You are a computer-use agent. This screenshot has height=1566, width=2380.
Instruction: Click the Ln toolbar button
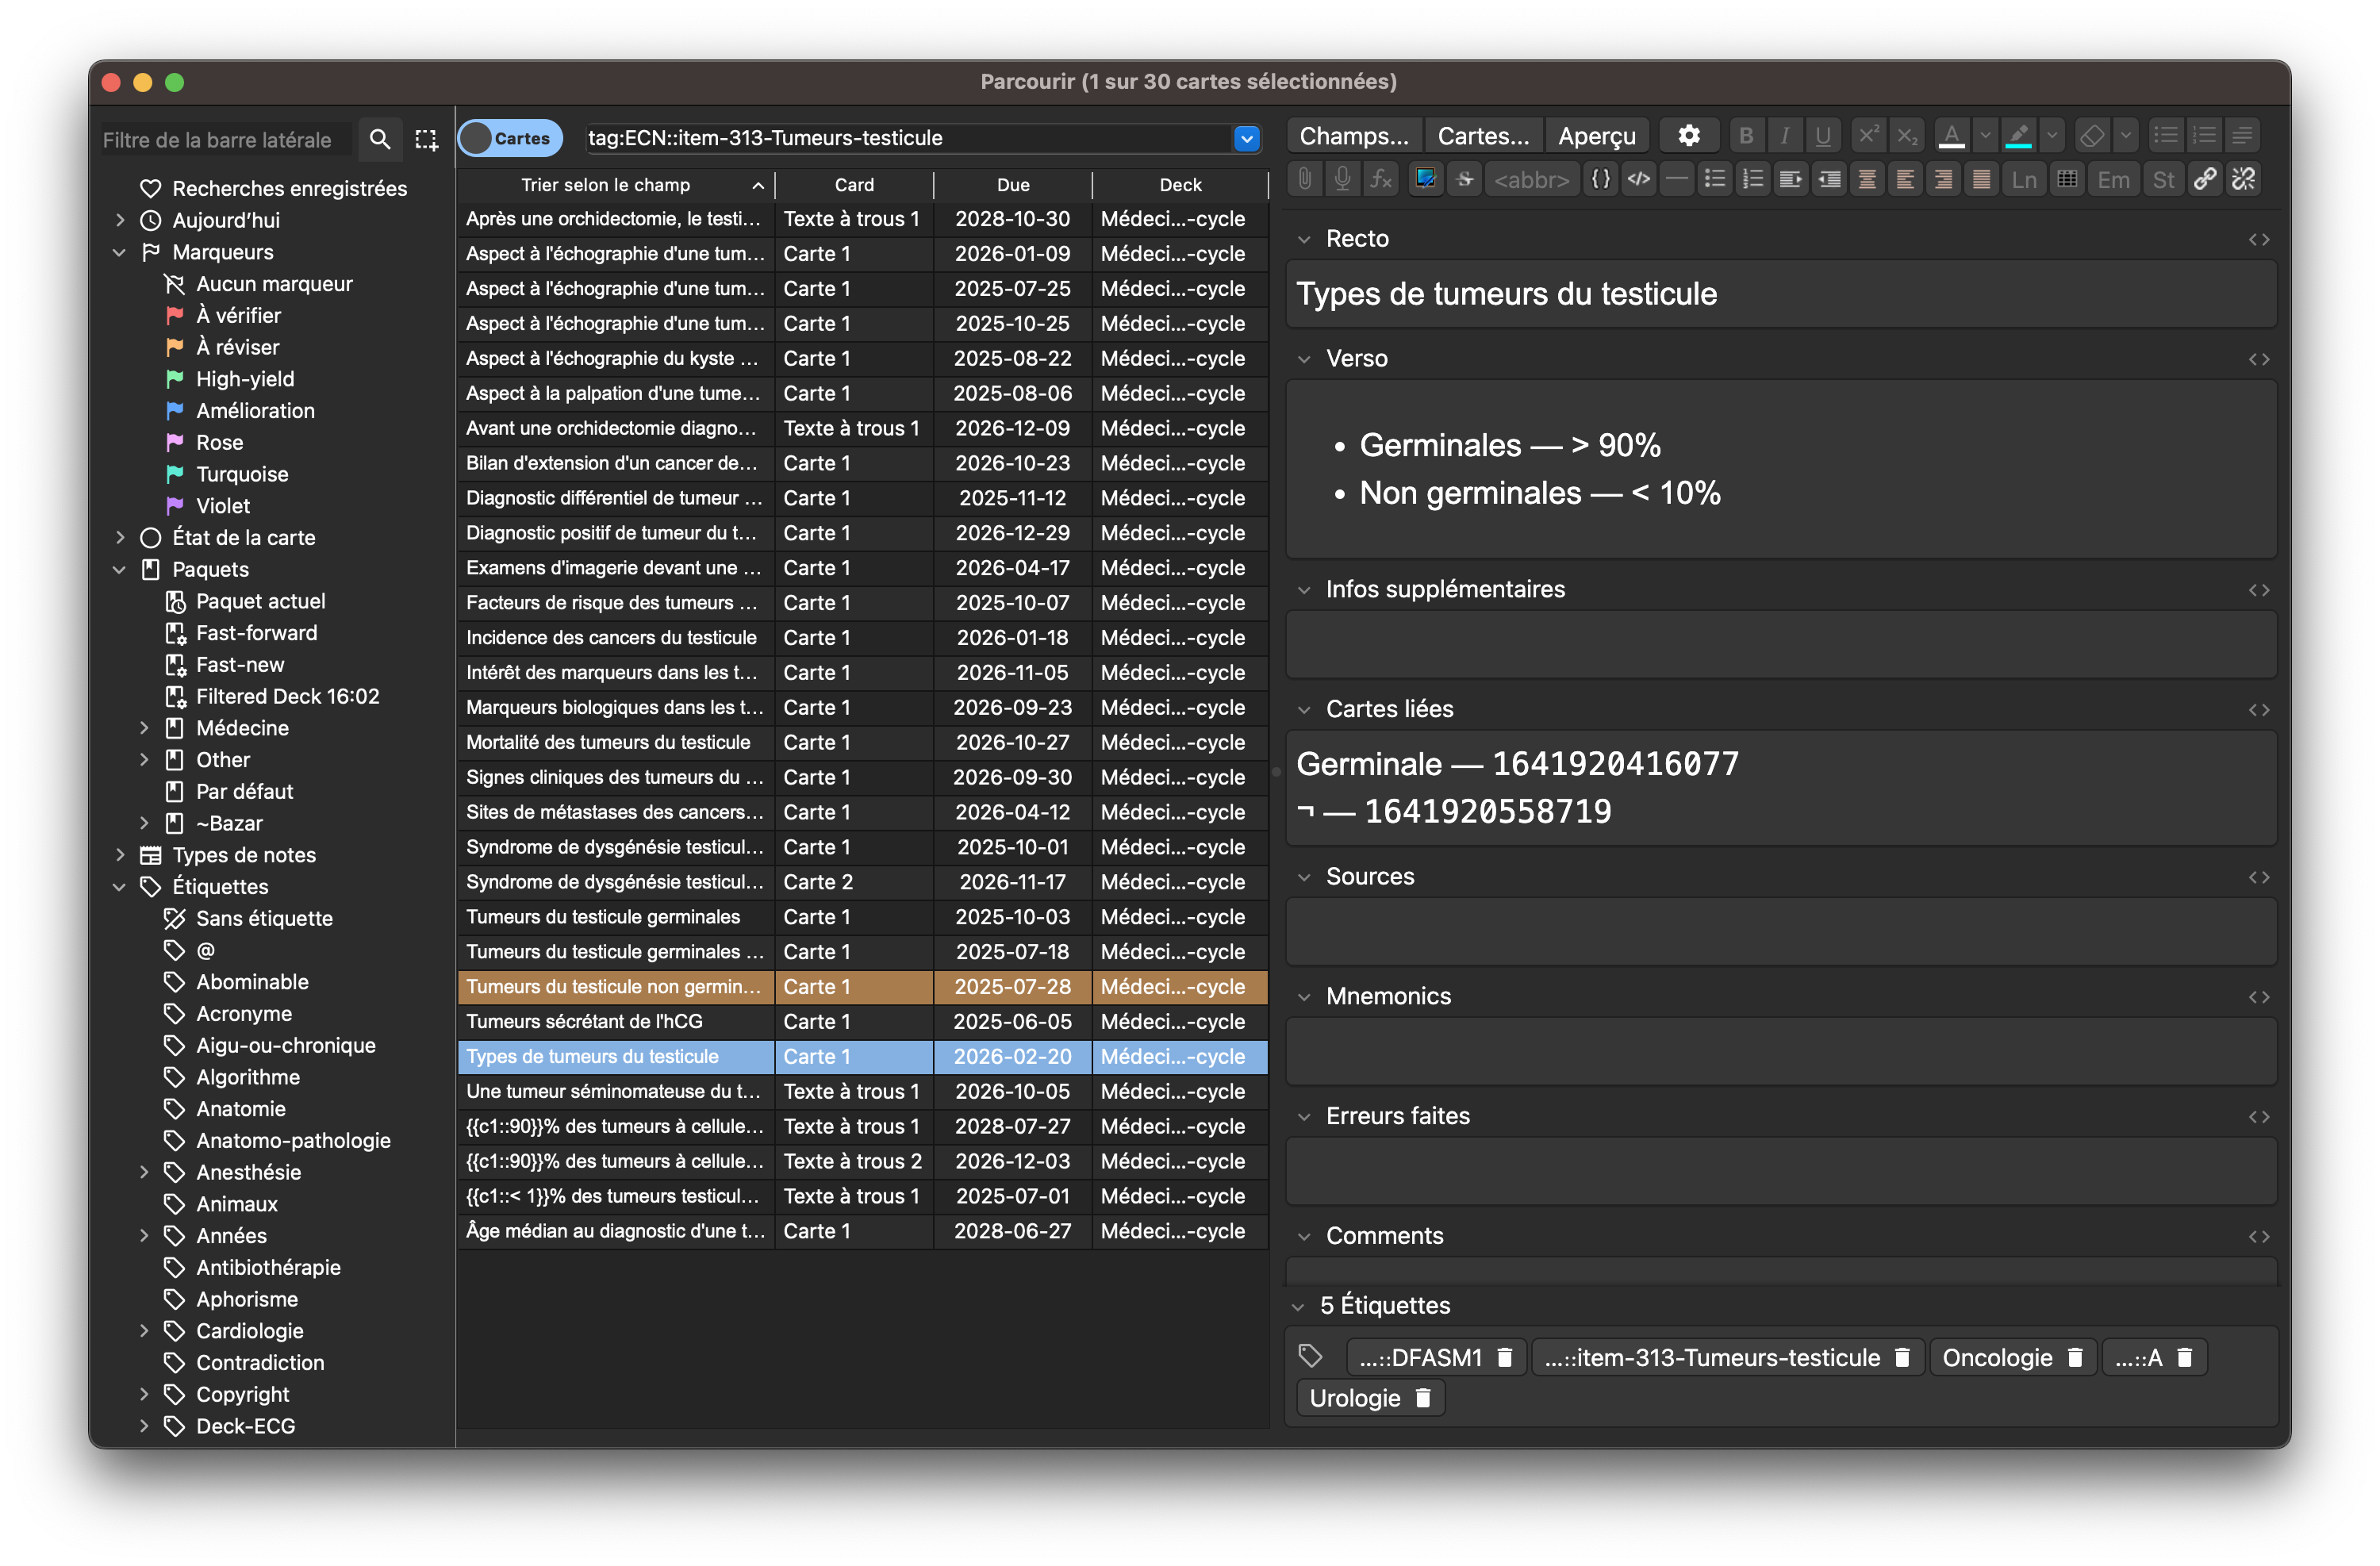[2024, 180]
